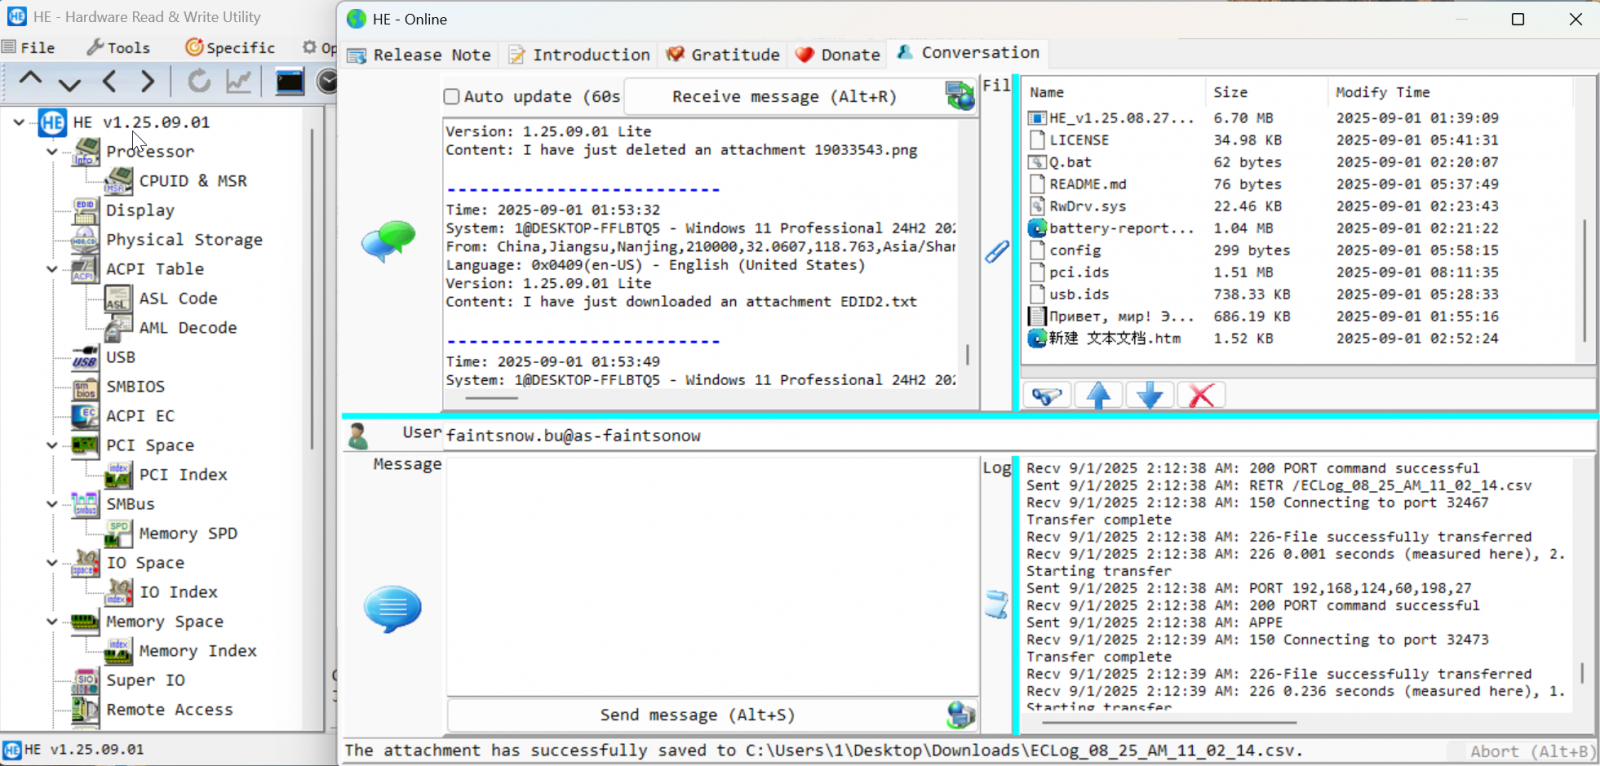1600x766 pixels.
Task: Click the refresh toolbar icon
Action: [200, 81]
